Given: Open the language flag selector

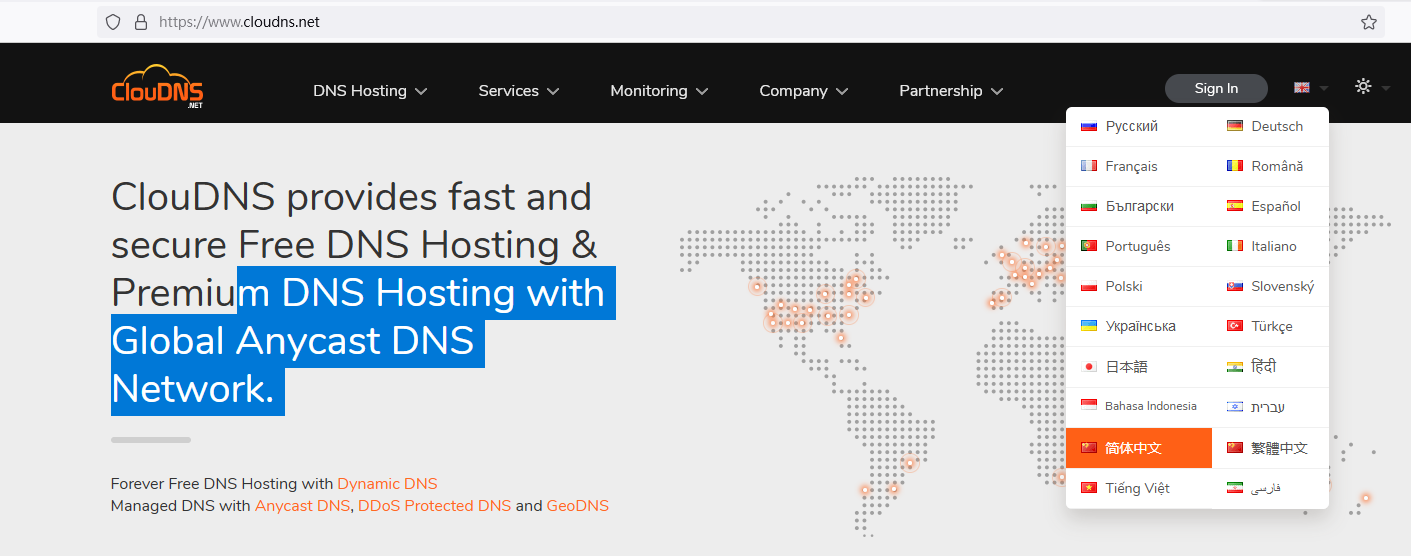Looking at the screenshot, I should coord(1309,88).
